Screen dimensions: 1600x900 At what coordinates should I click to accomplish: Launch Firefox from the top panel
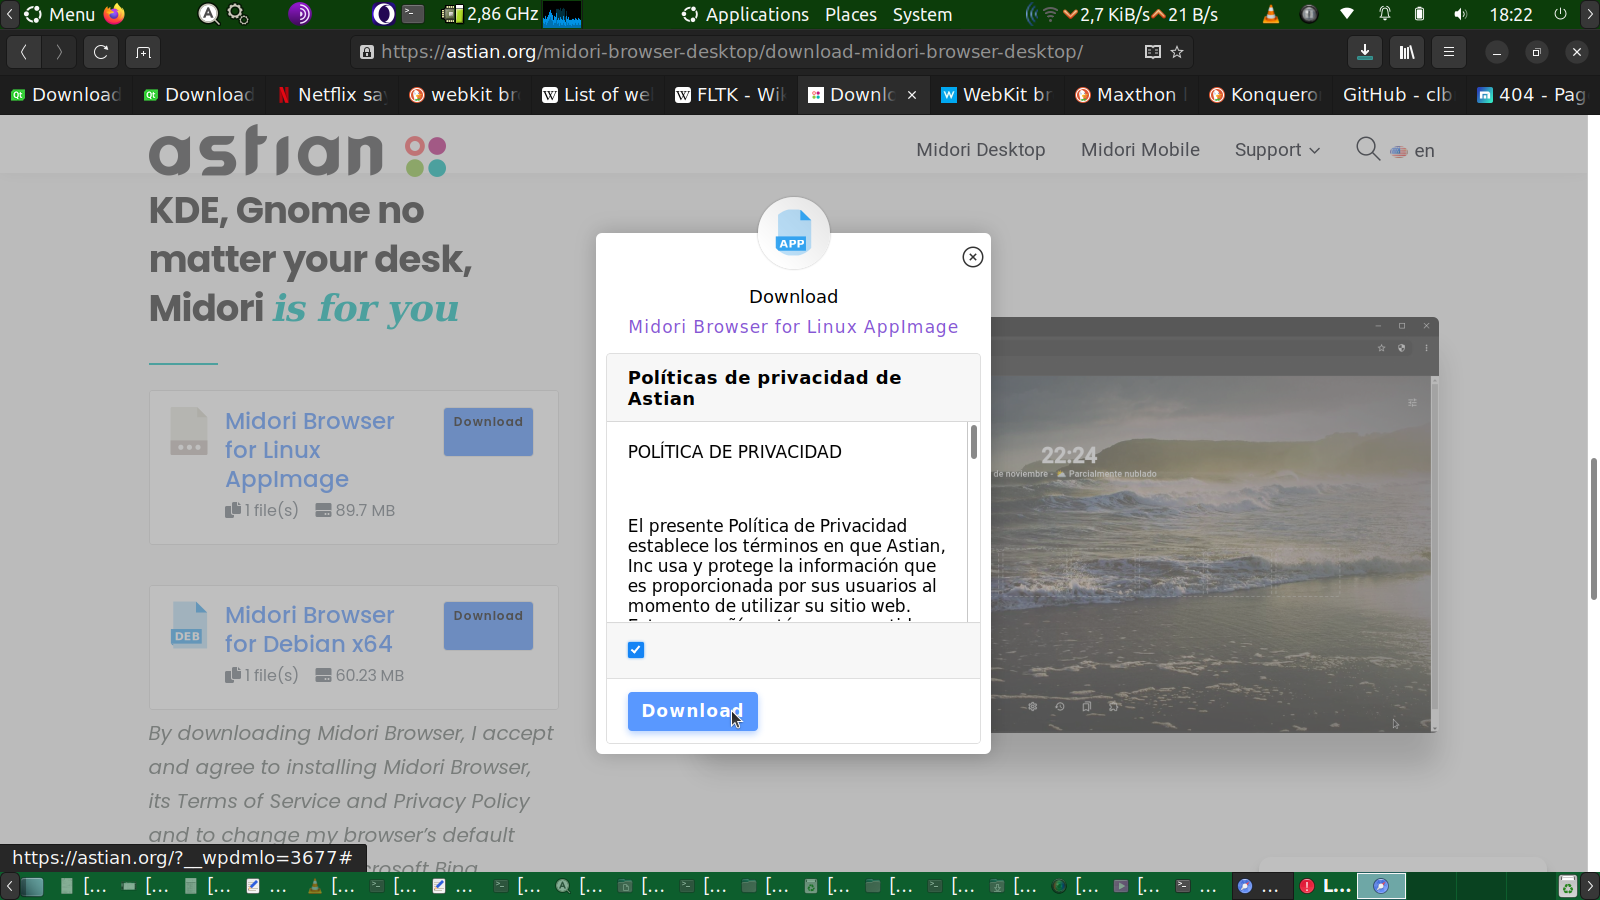pyautogui.click(x=114, y=14)
